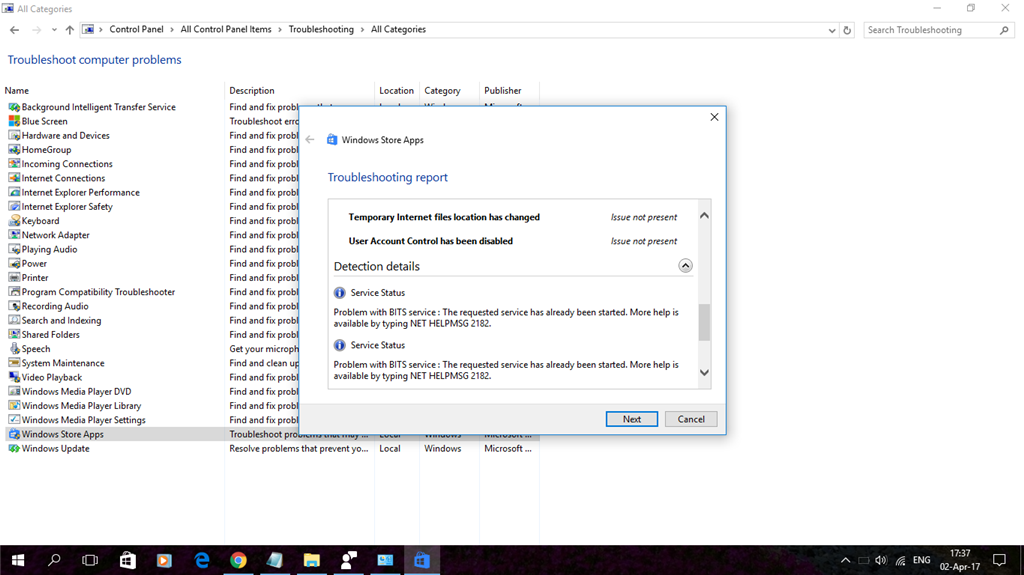This screenshot has height=575, width=1024.
Task: Select Windows Media Player DVD icon
Action: [14, 392]
